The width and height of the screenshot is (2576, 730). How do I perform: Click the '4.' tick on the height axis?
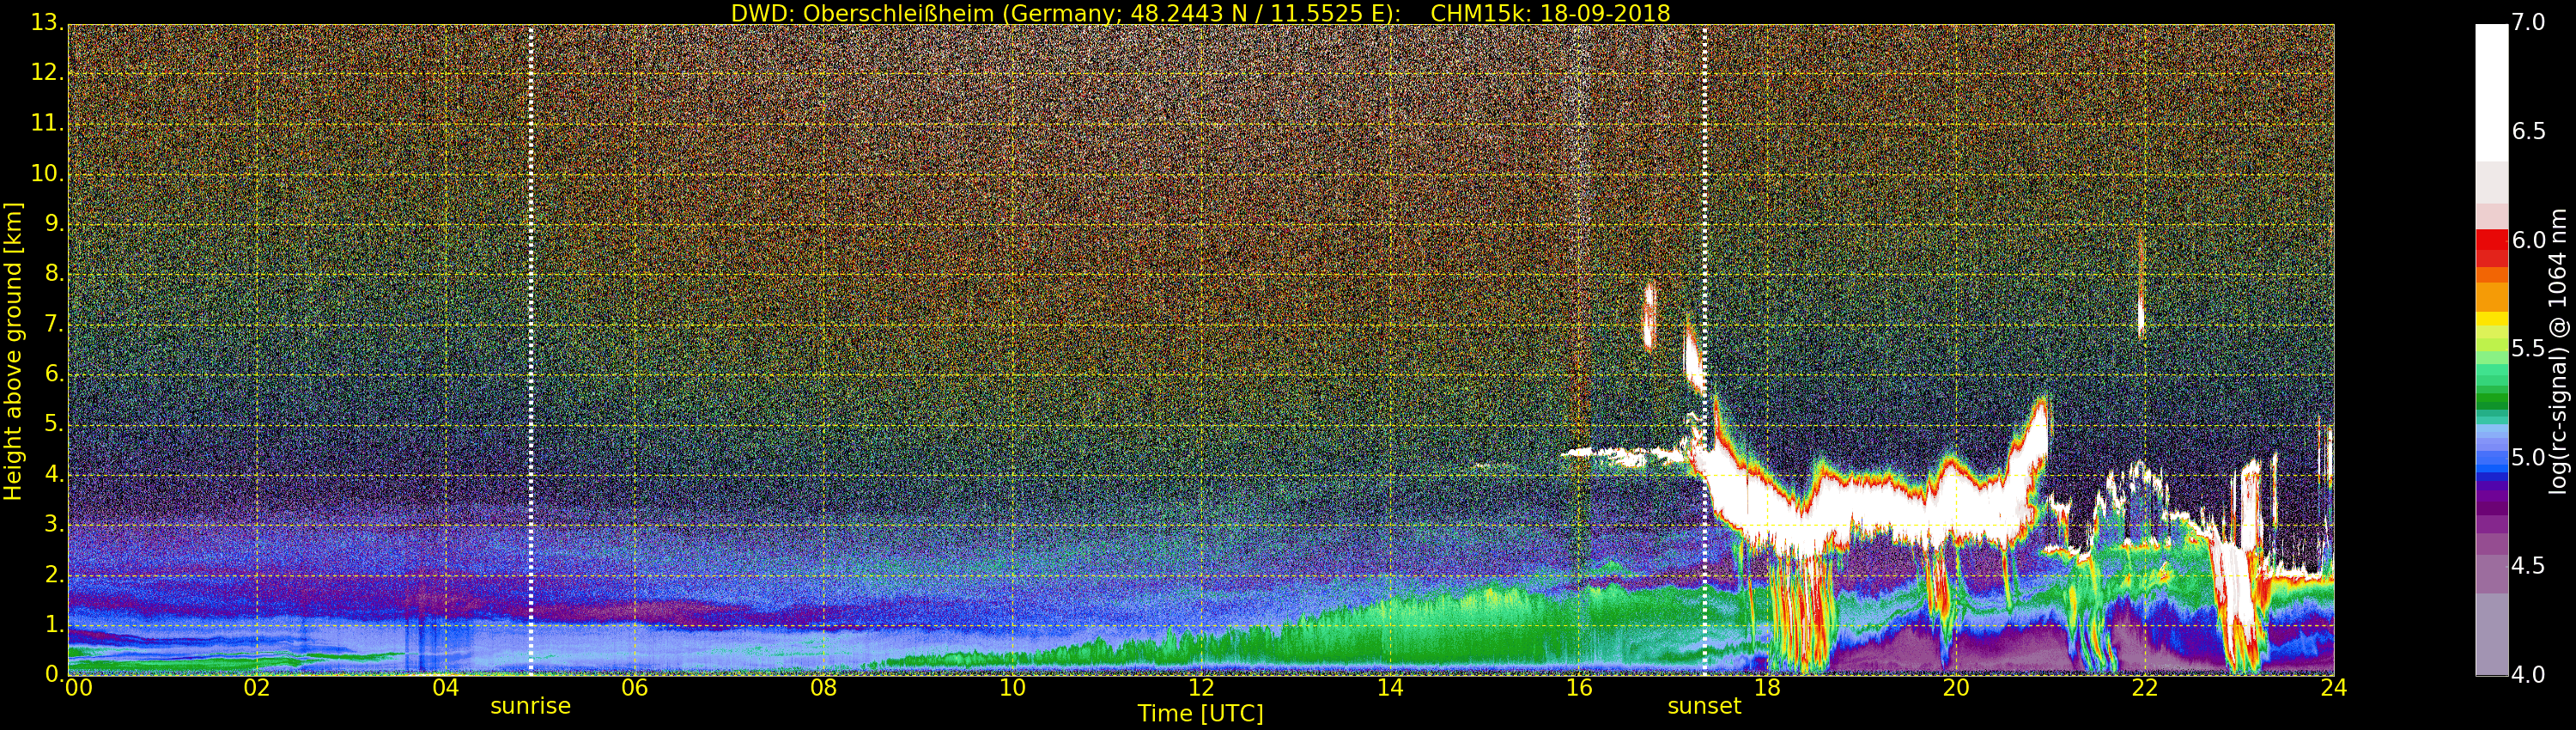[54, 474]
